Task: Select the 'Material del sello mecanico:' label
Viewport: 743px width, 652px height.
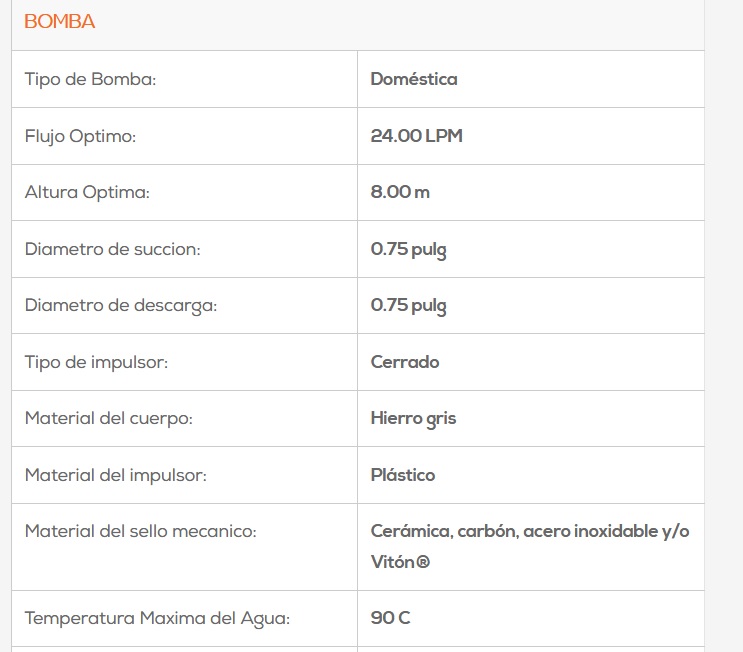Action: [x=140, y=531]
